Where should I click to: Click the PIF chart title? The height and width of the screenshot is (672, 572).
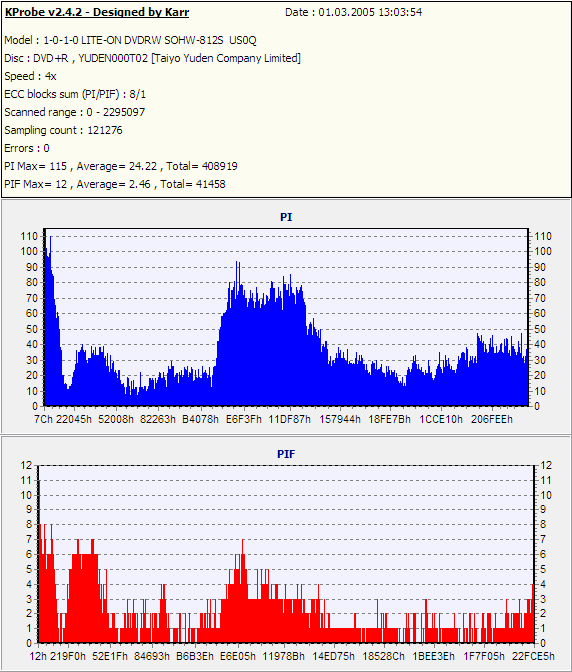pyautogui.click(x=286, y=454)
